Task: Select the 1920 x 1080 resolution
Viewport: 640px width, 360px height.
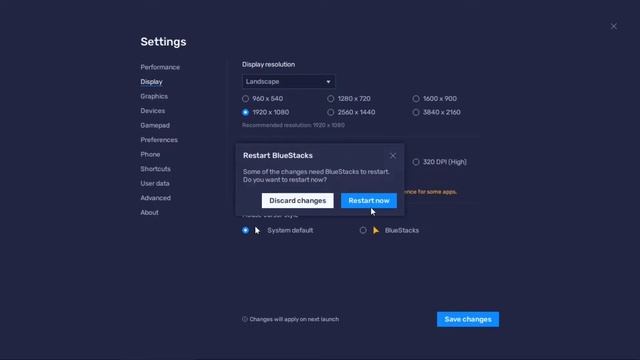Action: point(265,112)
